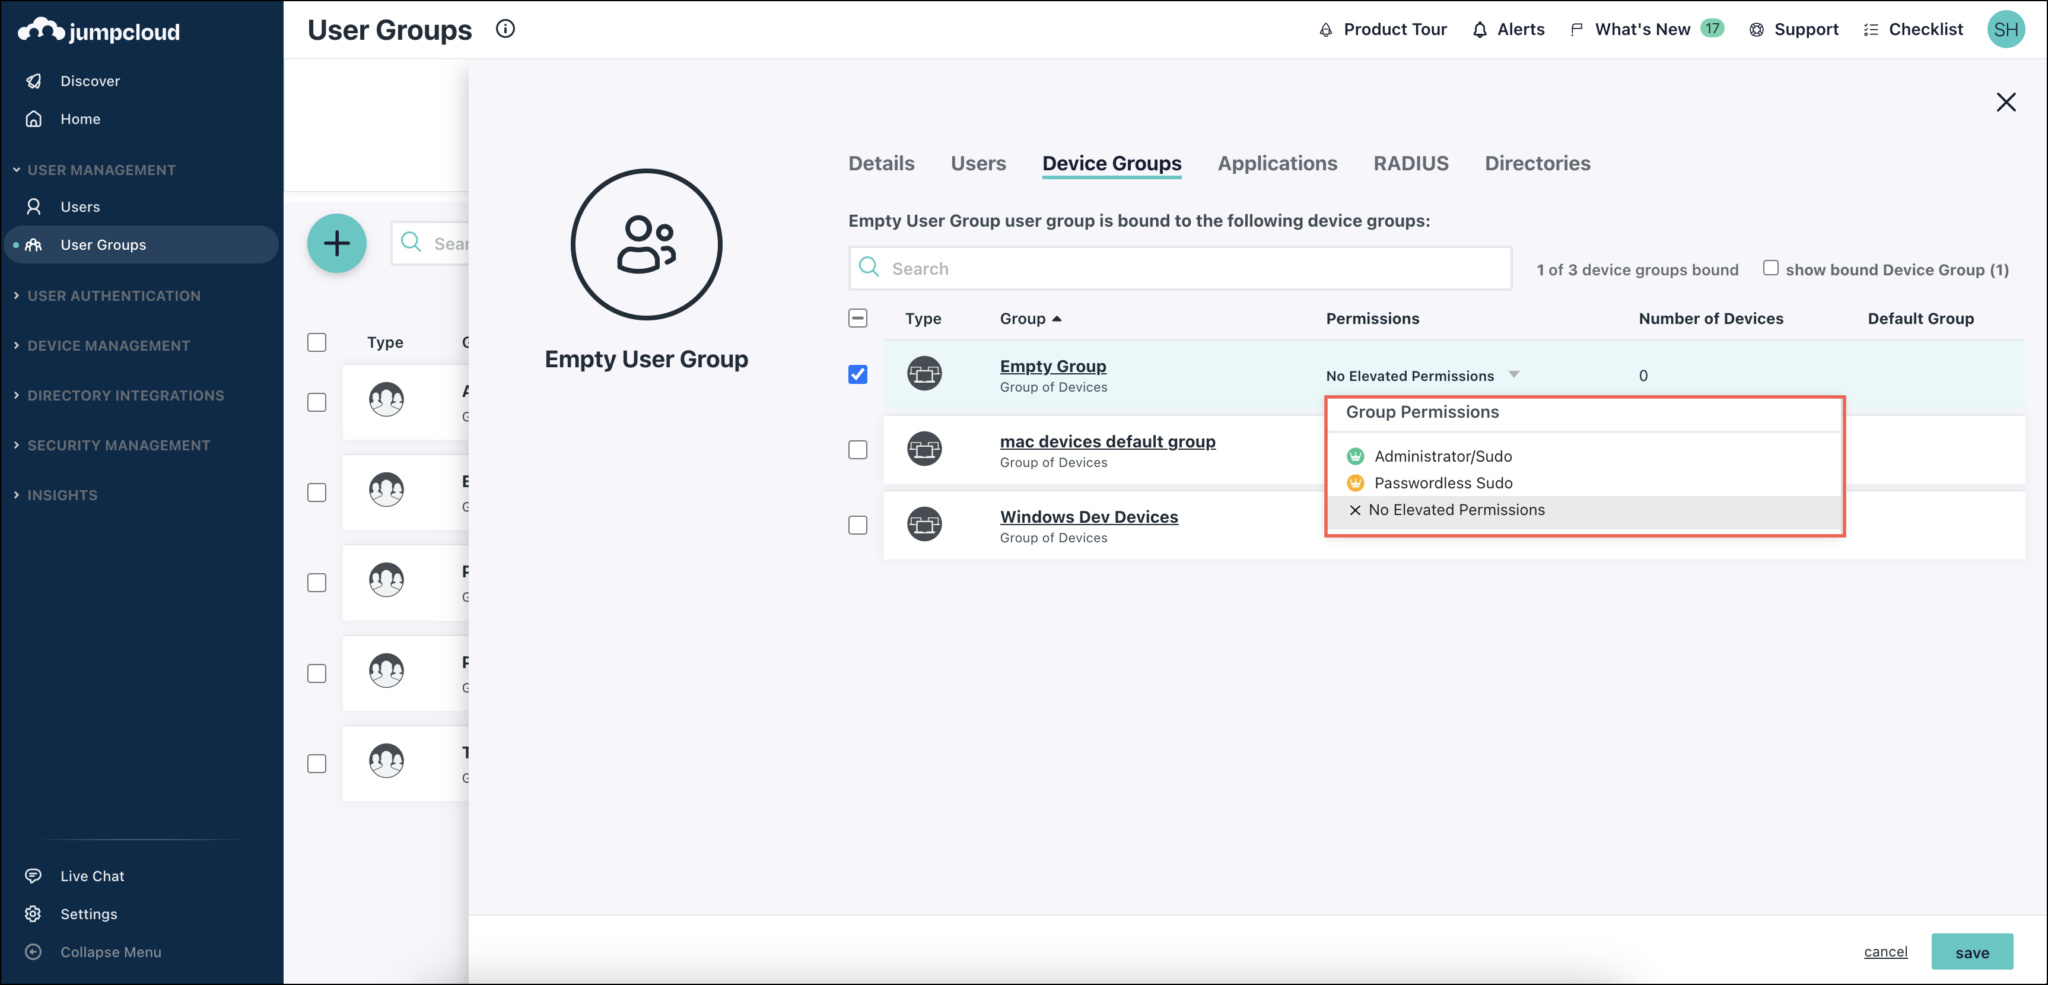Enable show bound Device Group filter
The height and width of the screenshot is (985, 2048).
pyautogui.click(x=1770, y=267)
